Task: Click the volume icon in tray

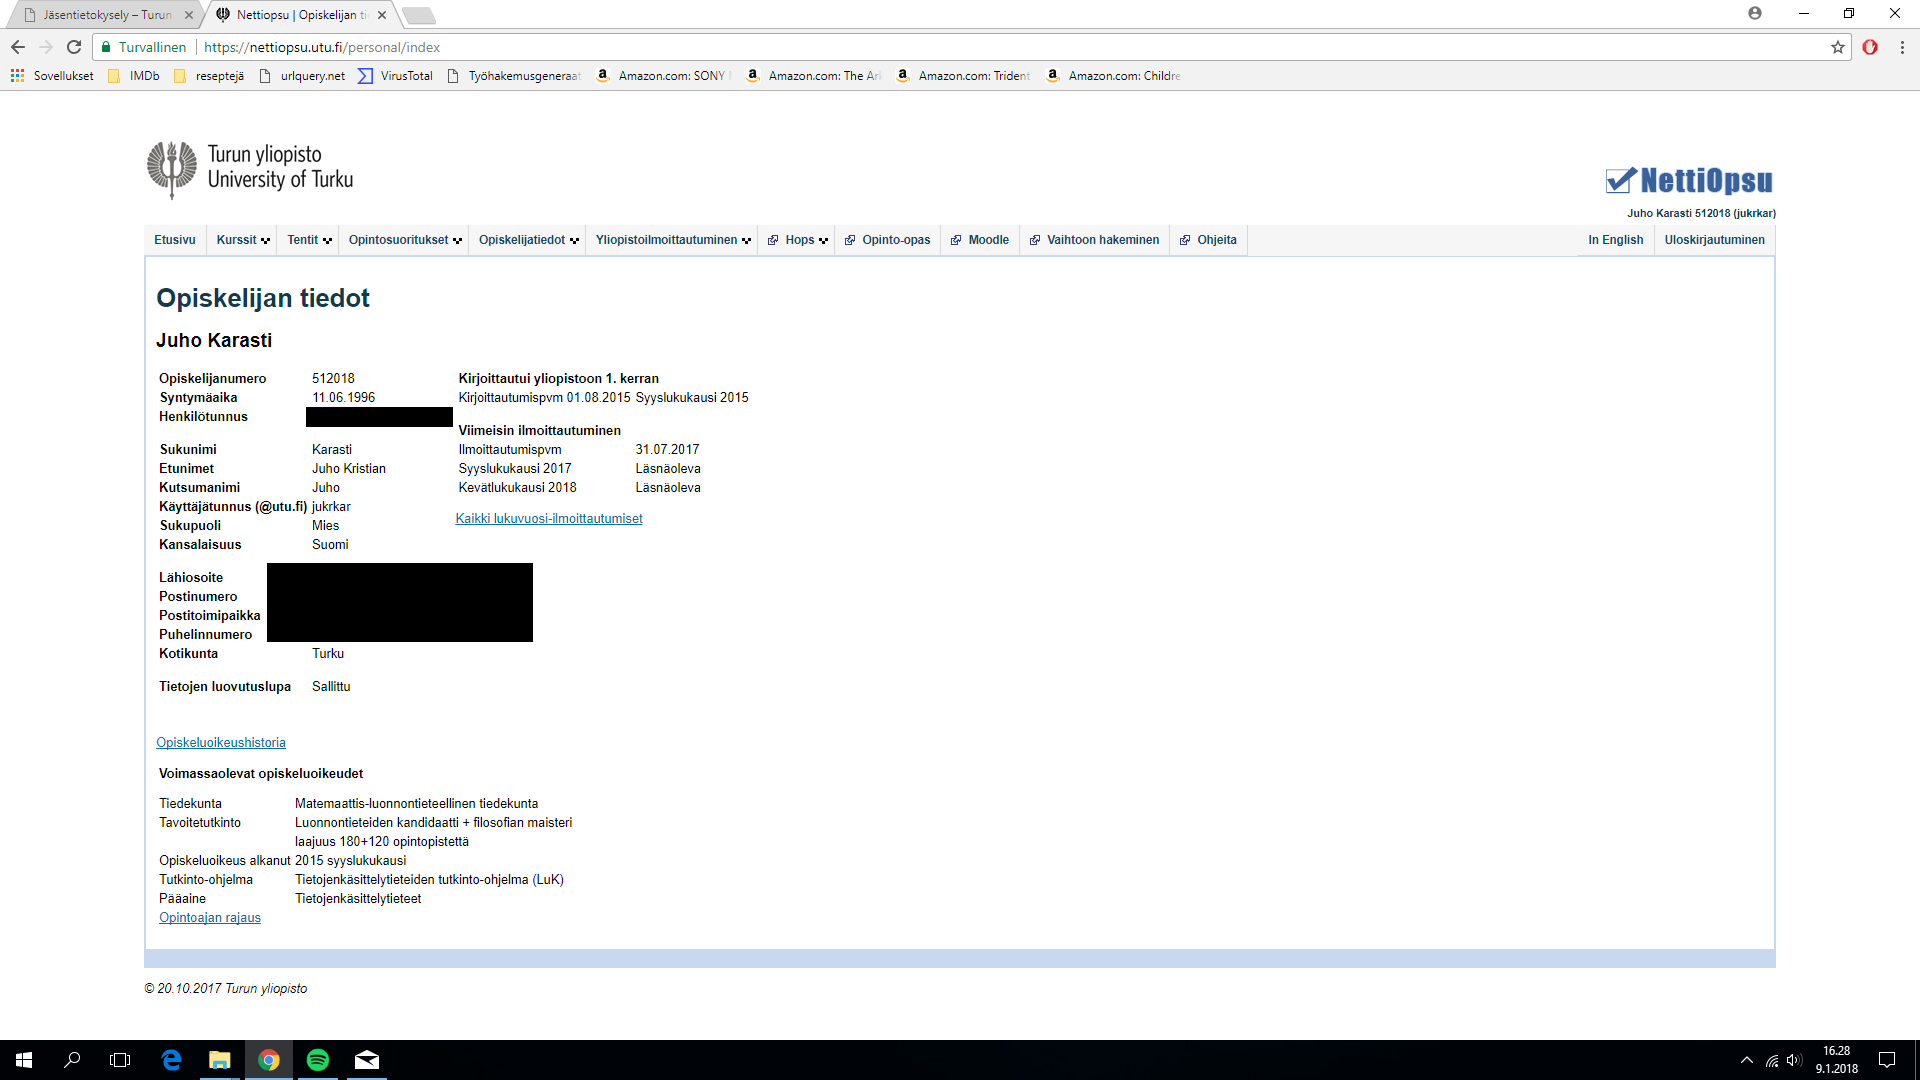Action: click(x=1794, y=1060)
